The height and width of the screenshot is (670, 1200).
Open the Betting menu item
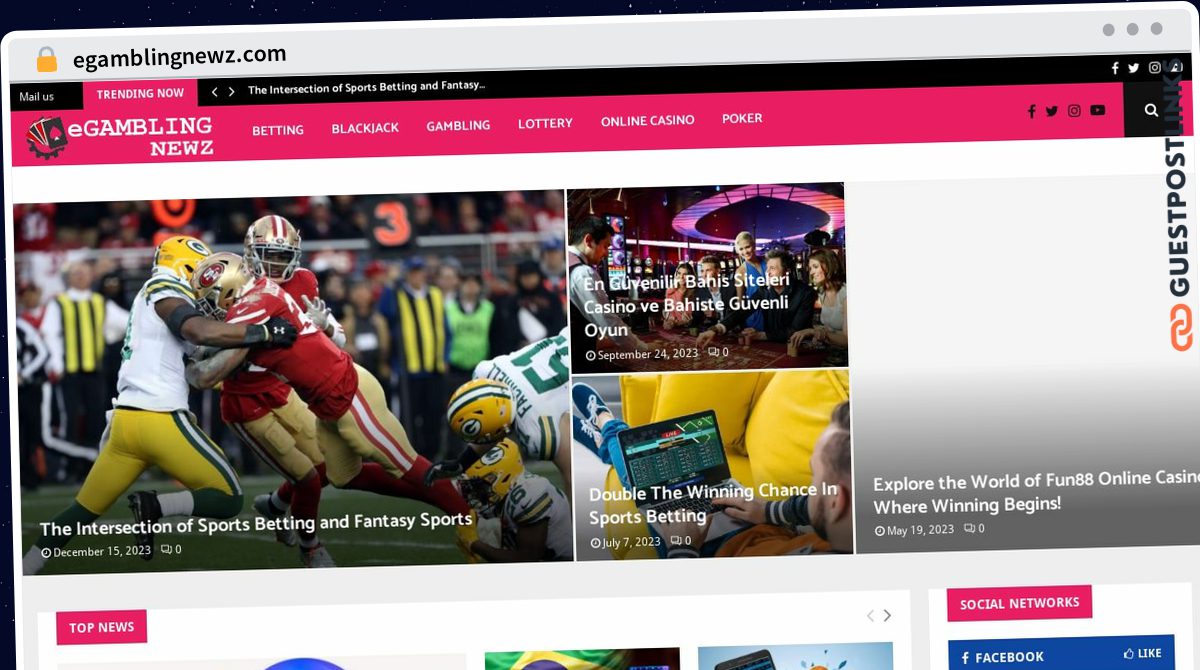(x=278, y=130)
